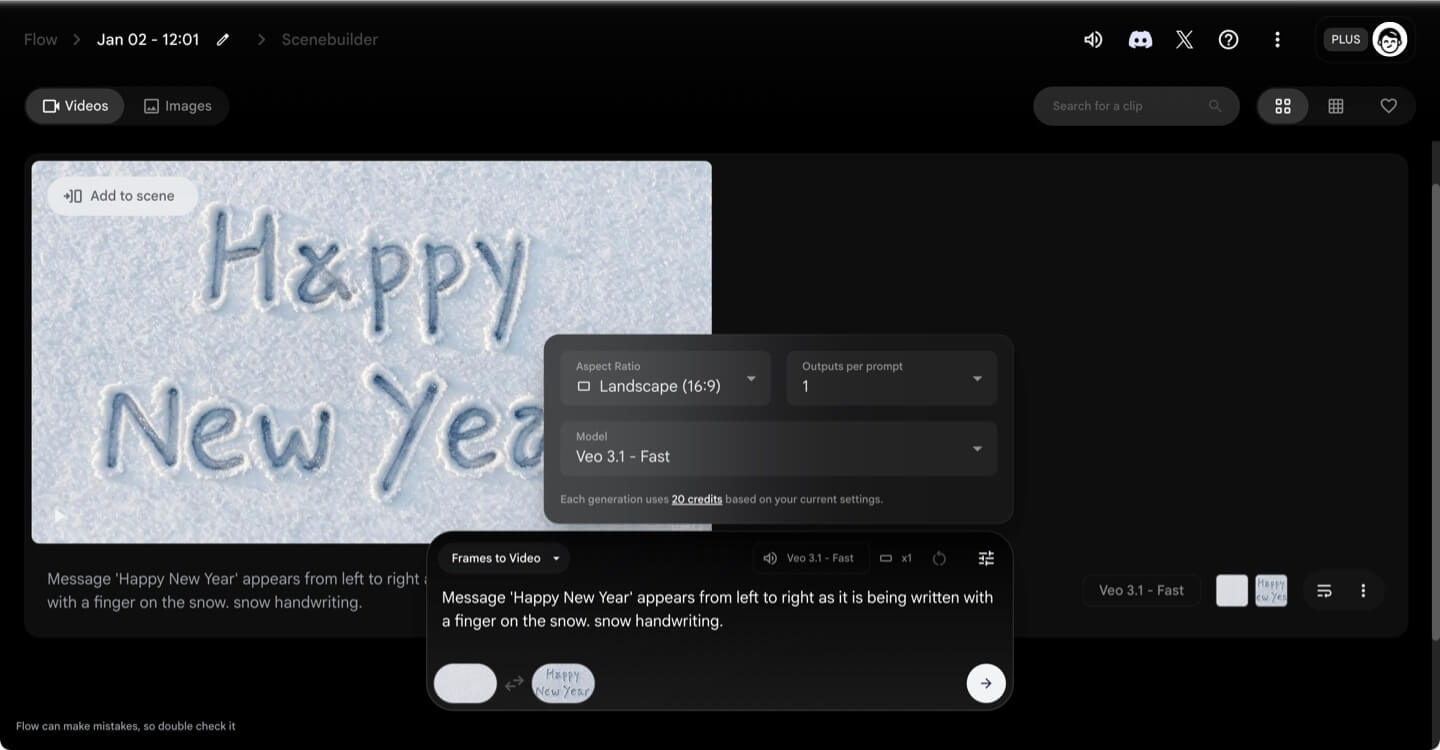Click the X (Twitter) share icon

[1184, 39]
